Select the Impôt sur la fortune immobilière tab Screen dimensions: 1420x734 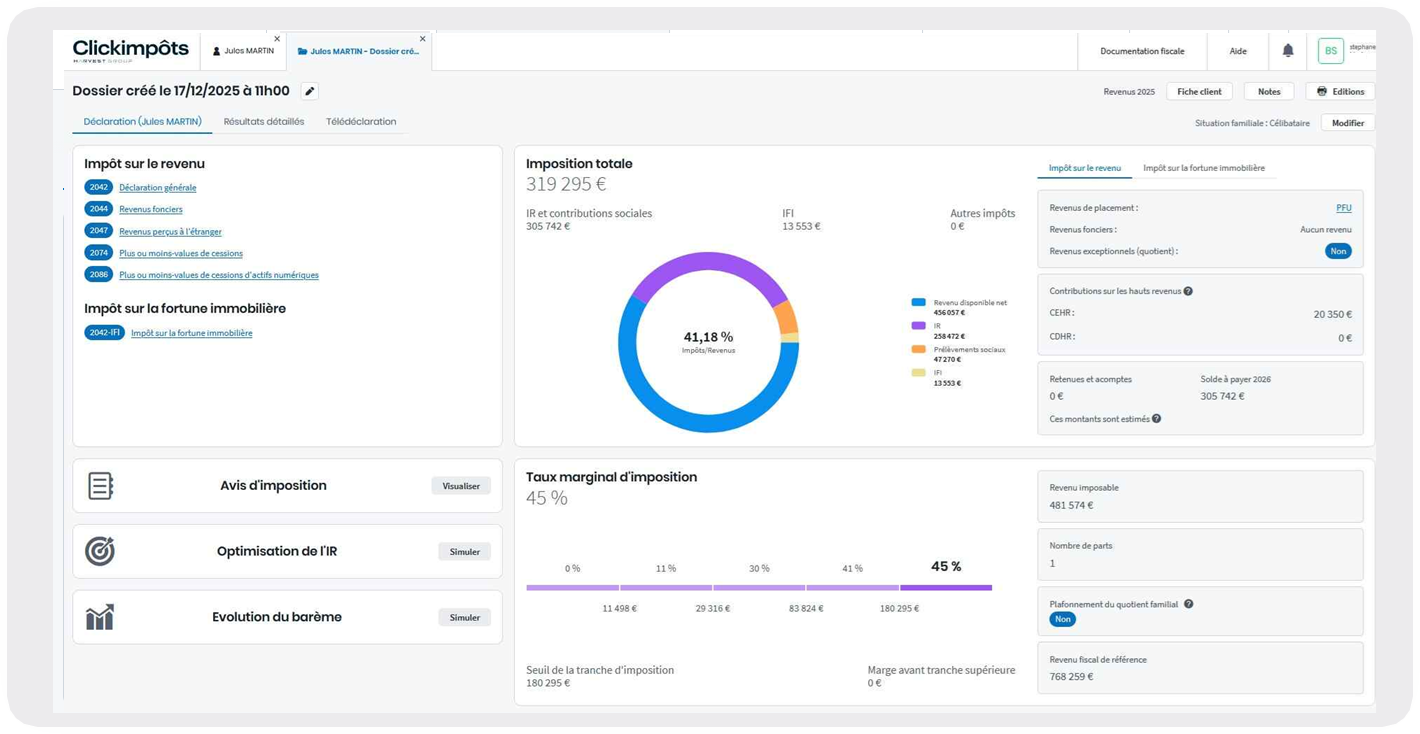tap(1203, 168)
